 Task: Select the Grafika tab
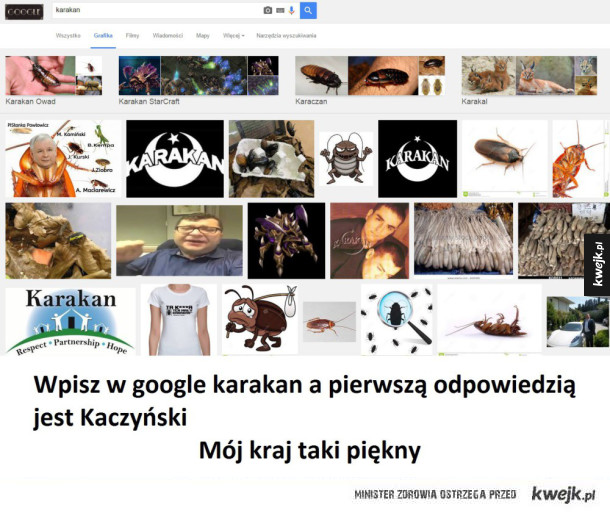click(103, 35)
